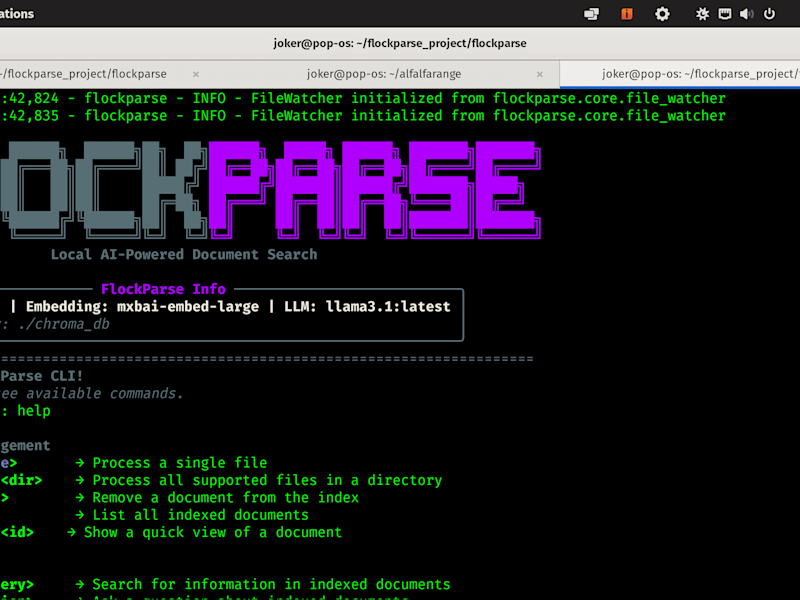
Task: Click the terminal window title bar text
Action: point(399,43)
